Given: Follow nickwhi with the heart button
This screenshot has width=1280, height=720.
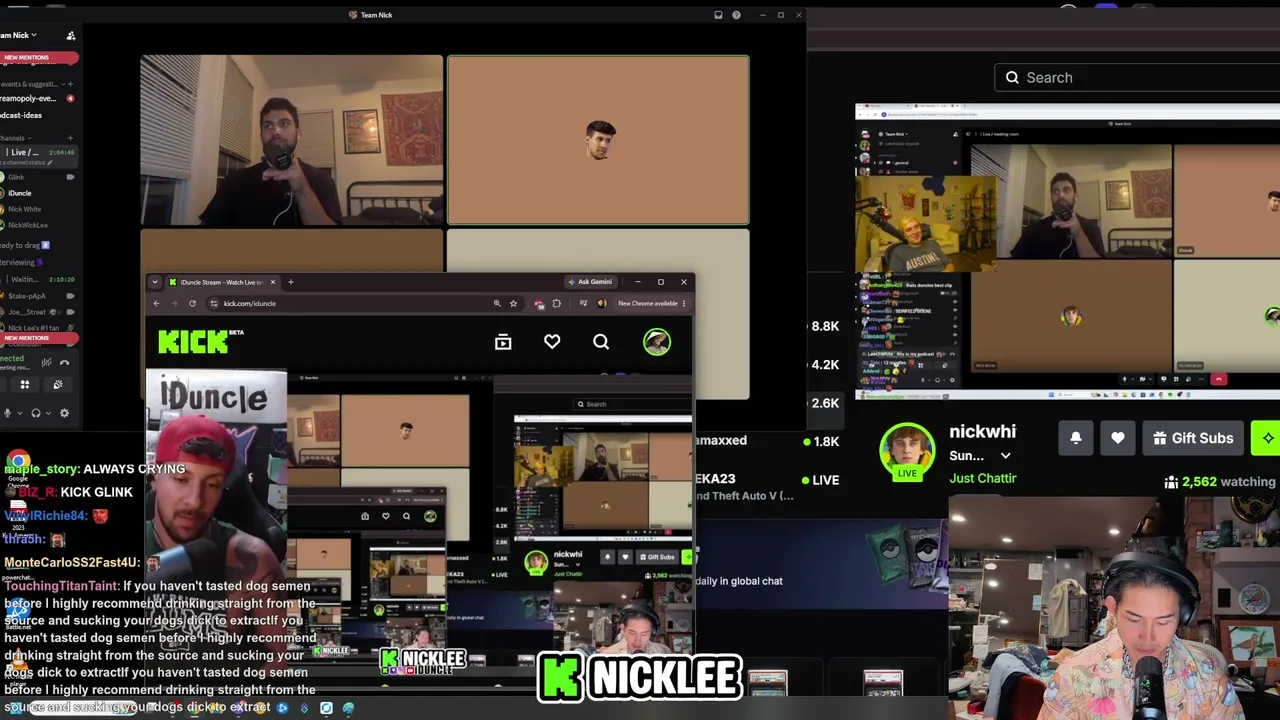Looking at the screenshot, I should [x=1118, y=438].
